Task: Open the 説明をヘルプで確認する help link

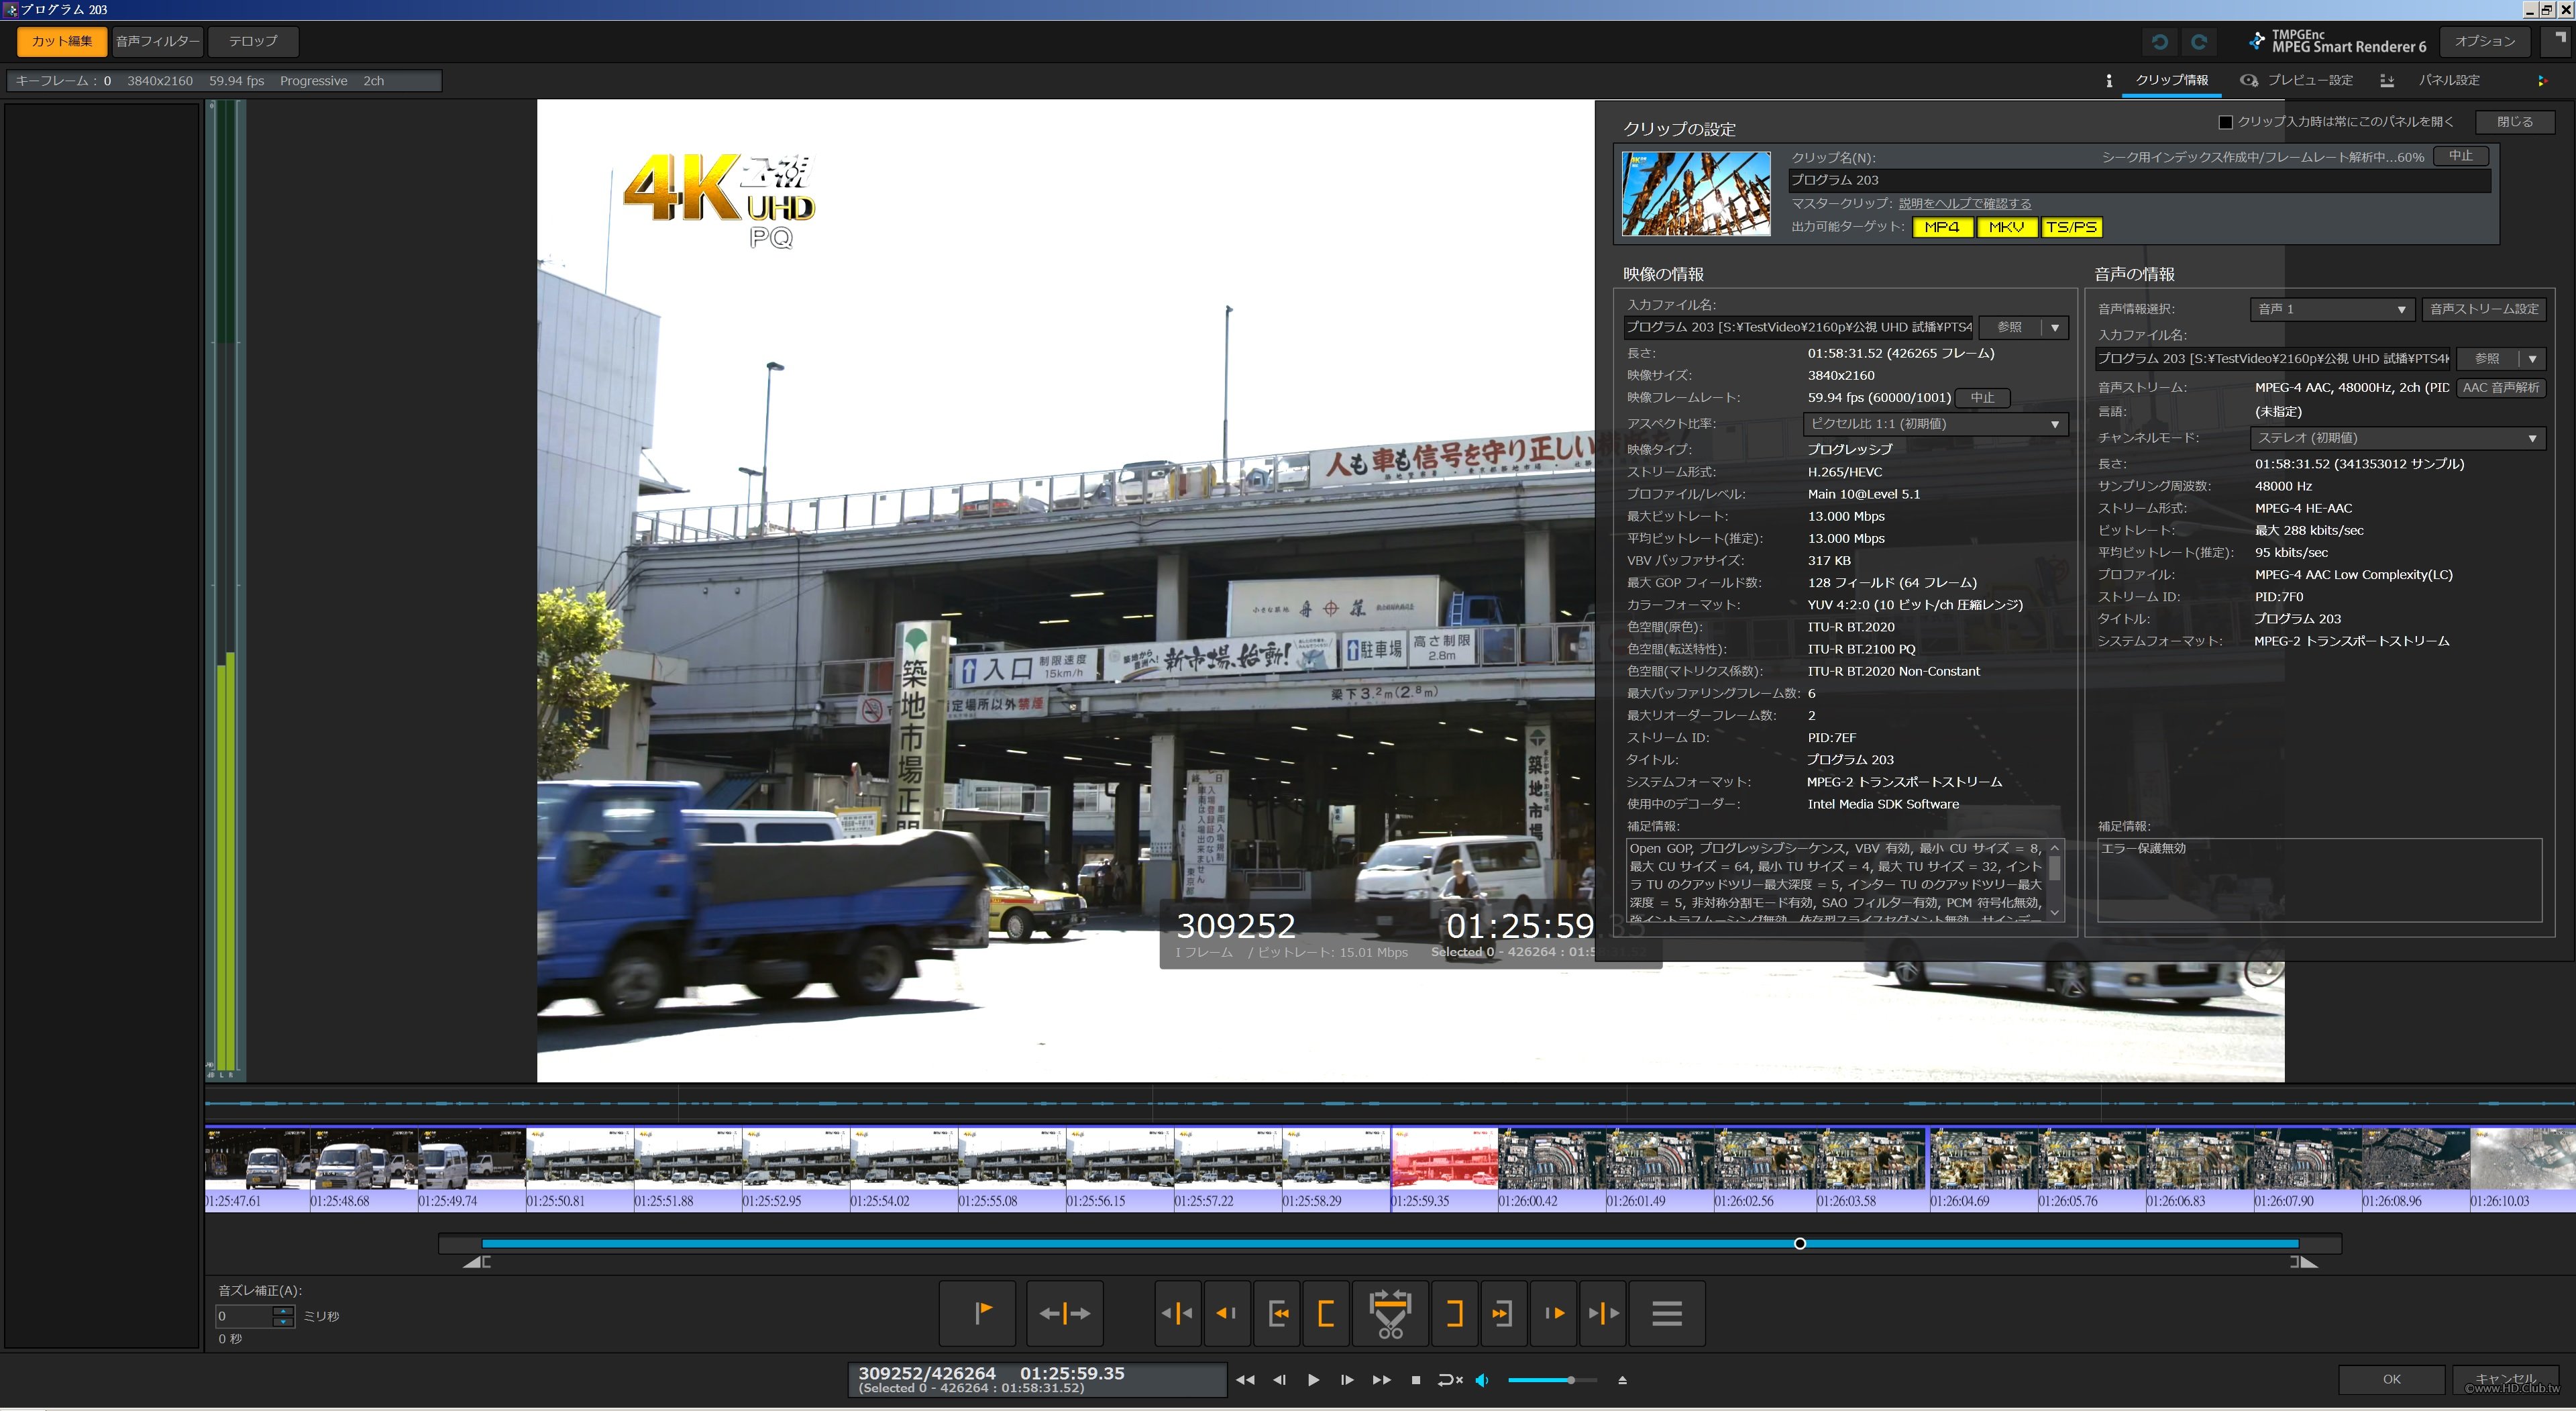Action: point(1964,204)
